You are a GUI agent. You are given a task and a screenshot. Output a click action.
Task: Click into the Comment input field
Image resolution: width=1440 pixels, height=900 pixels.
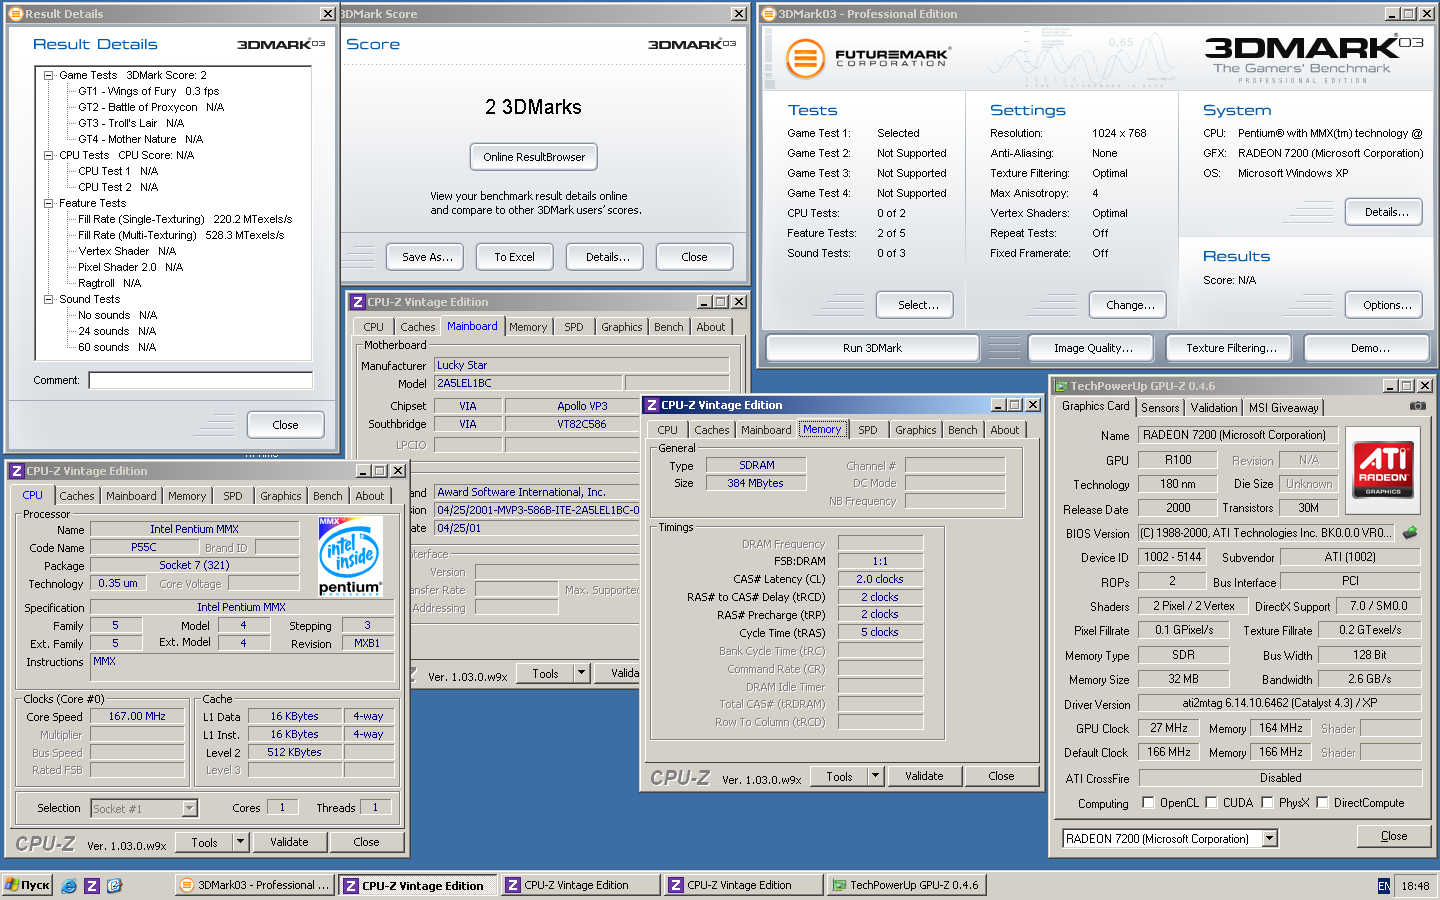(200, 380)
